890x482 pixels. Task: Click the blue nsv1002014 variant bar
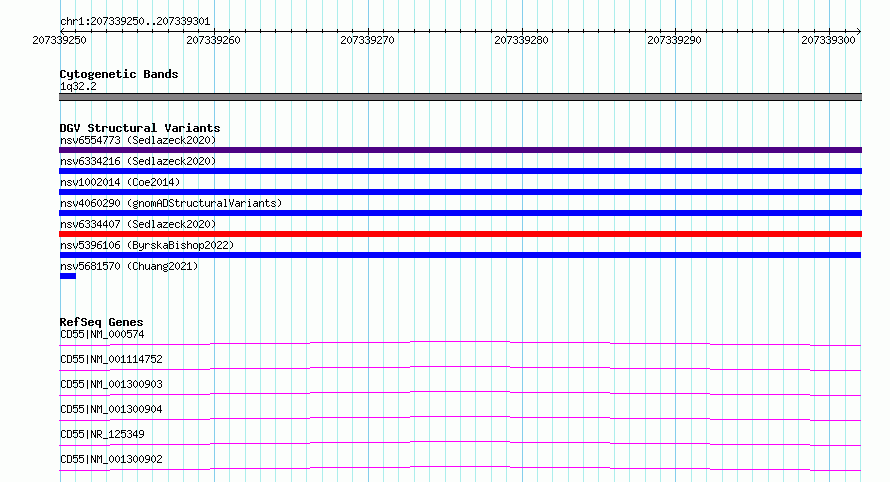460,192
